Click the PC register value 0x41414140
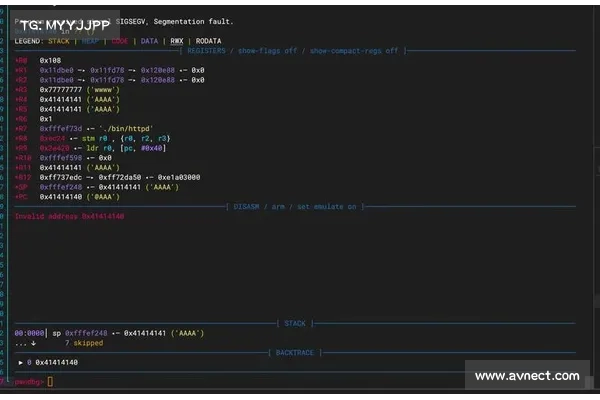This screenshot has height=400, width=600. tap(62, 197)
